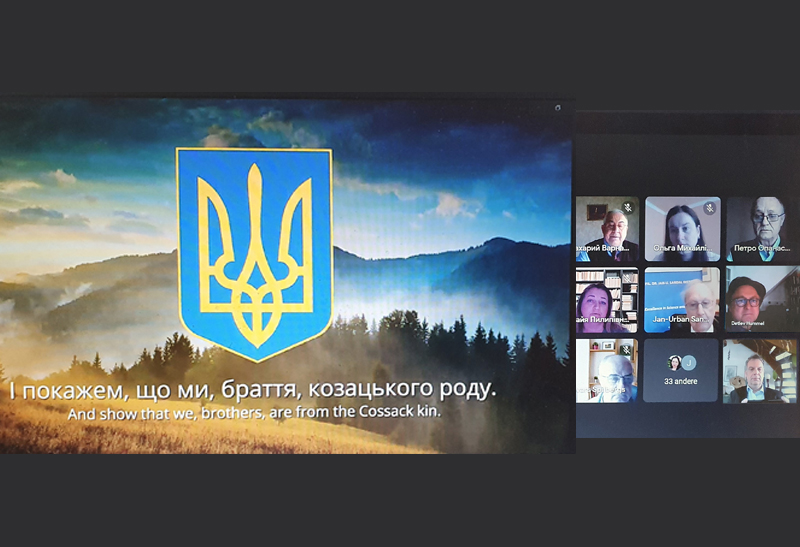Select the Spilbergs participant tile at bottom left
The height and width of the screenshot is (547, 800).
[x=607, y=371]
